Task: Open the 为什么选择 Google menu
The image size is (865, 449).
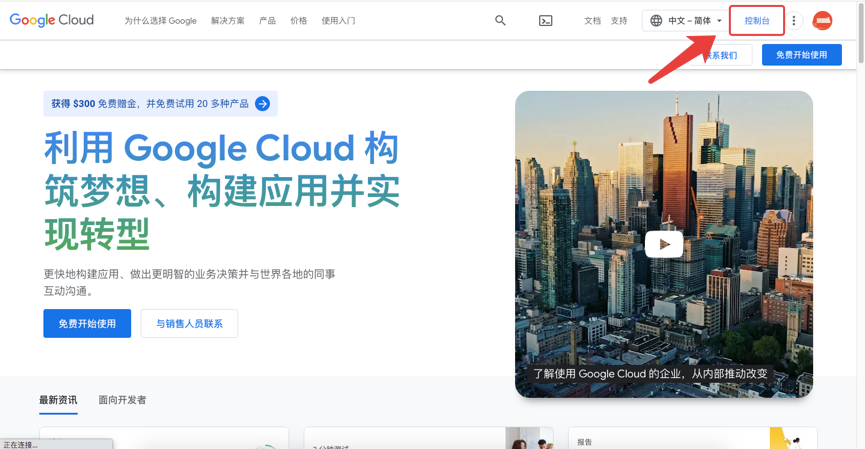Action: click(x=160, y=20)
